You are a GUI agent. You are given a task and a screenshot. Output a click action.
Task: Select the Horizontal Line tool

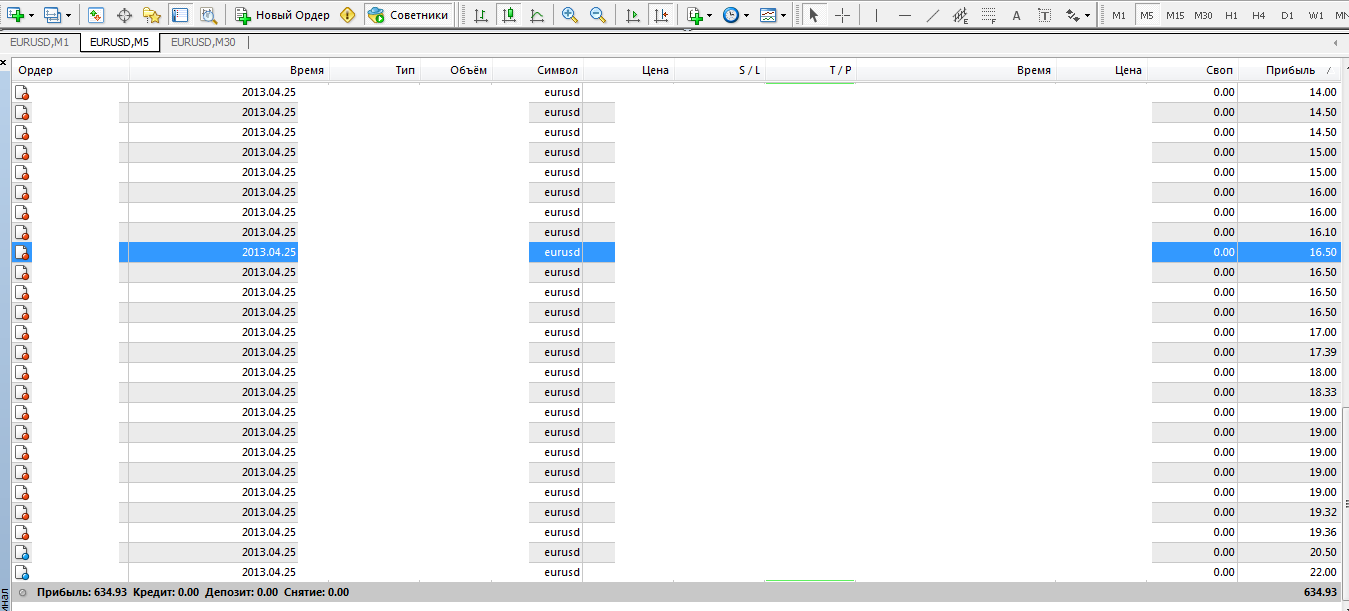pyautogui.click(x=904, y=15)
